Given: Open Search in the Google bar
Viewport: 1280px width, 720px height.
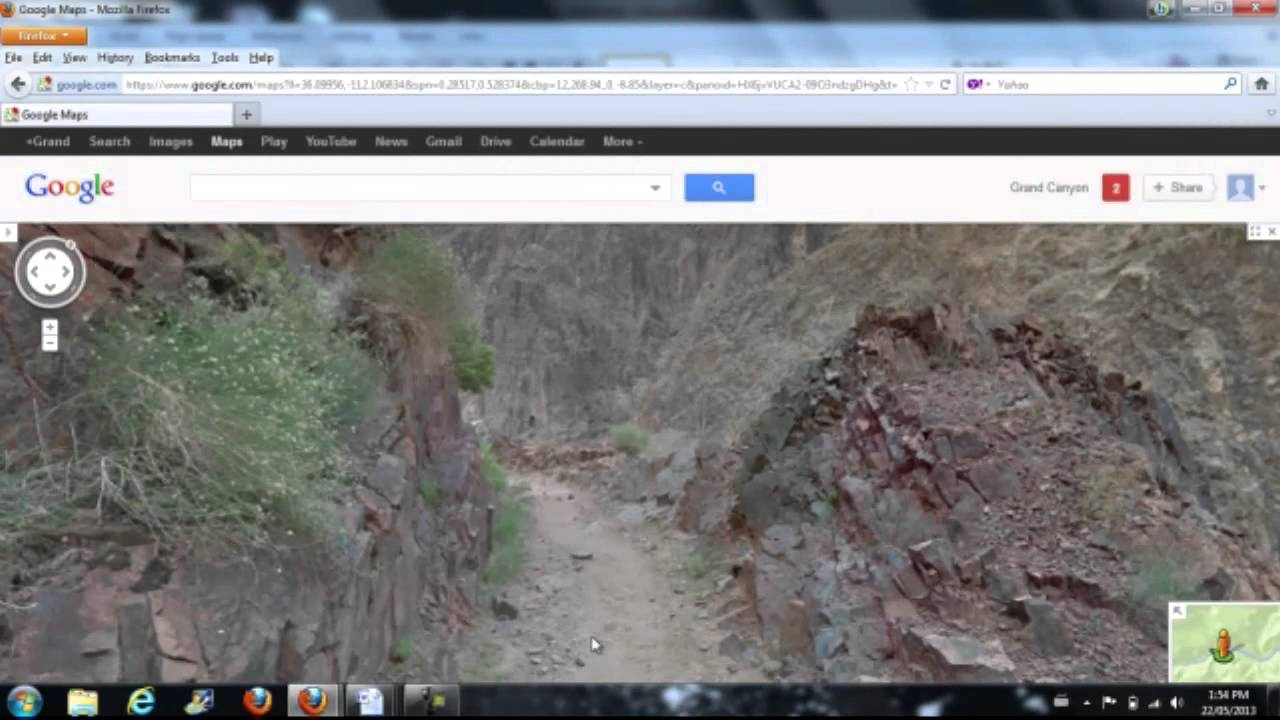Looking at the screenshot, I should (x=110, y=141).
